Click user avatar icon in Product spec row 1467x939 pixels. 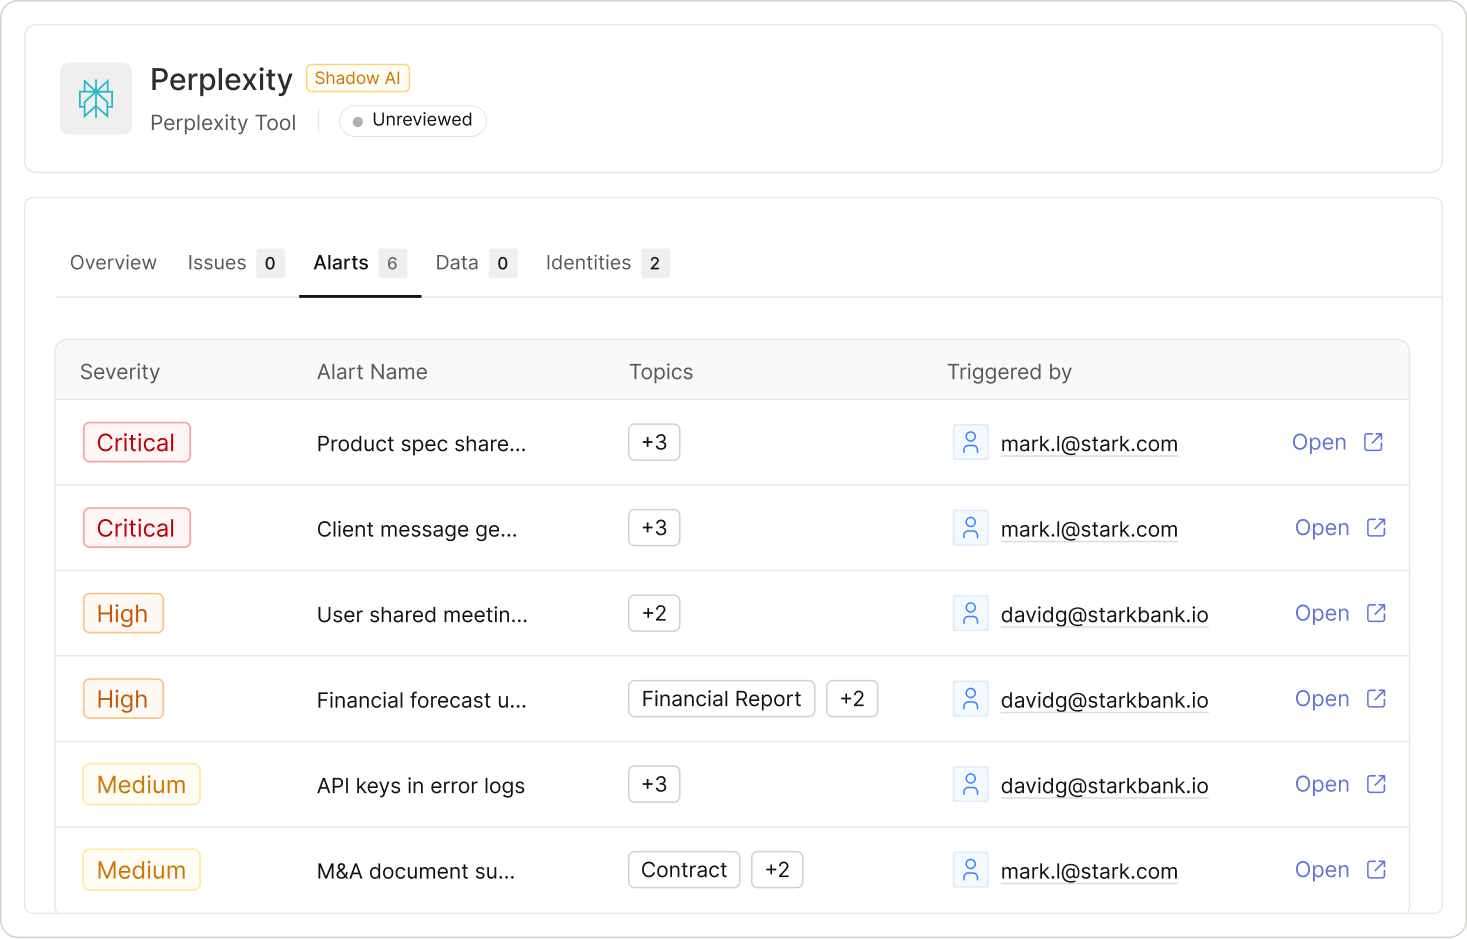pyautogui.click(x=970, y=442)
